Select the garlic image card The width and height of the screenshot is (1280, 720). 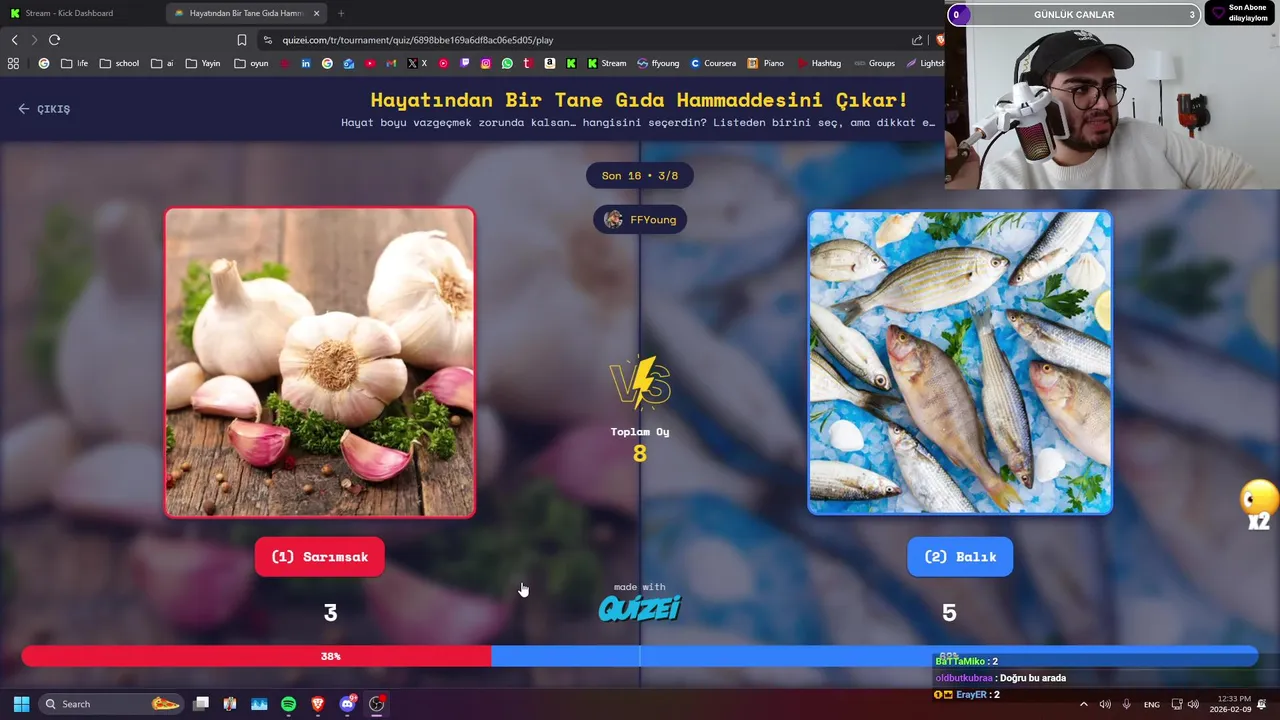[320, 362]
